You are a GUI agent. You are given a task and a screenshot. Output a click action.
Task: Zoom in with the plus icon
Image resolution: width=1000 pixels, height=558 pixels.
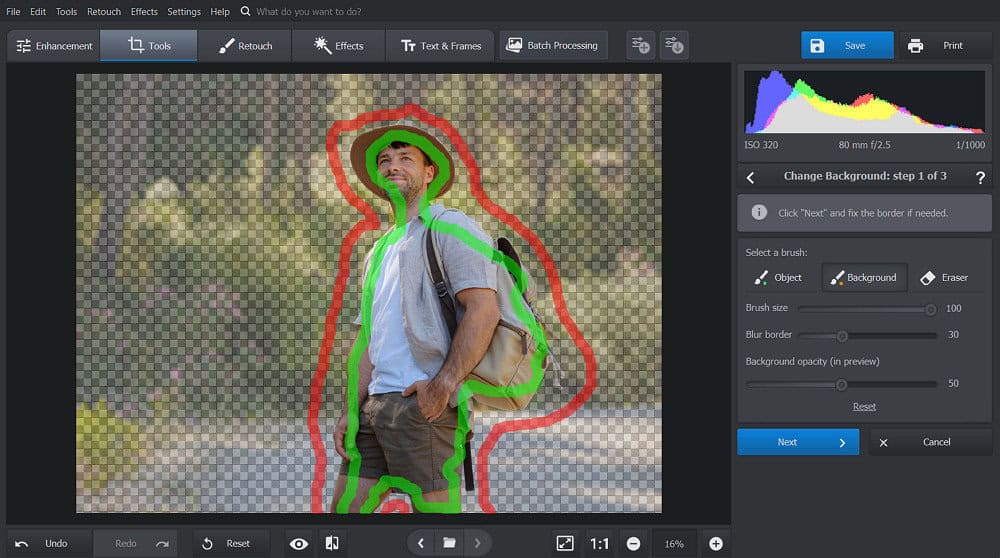click(x=716, y=543)
